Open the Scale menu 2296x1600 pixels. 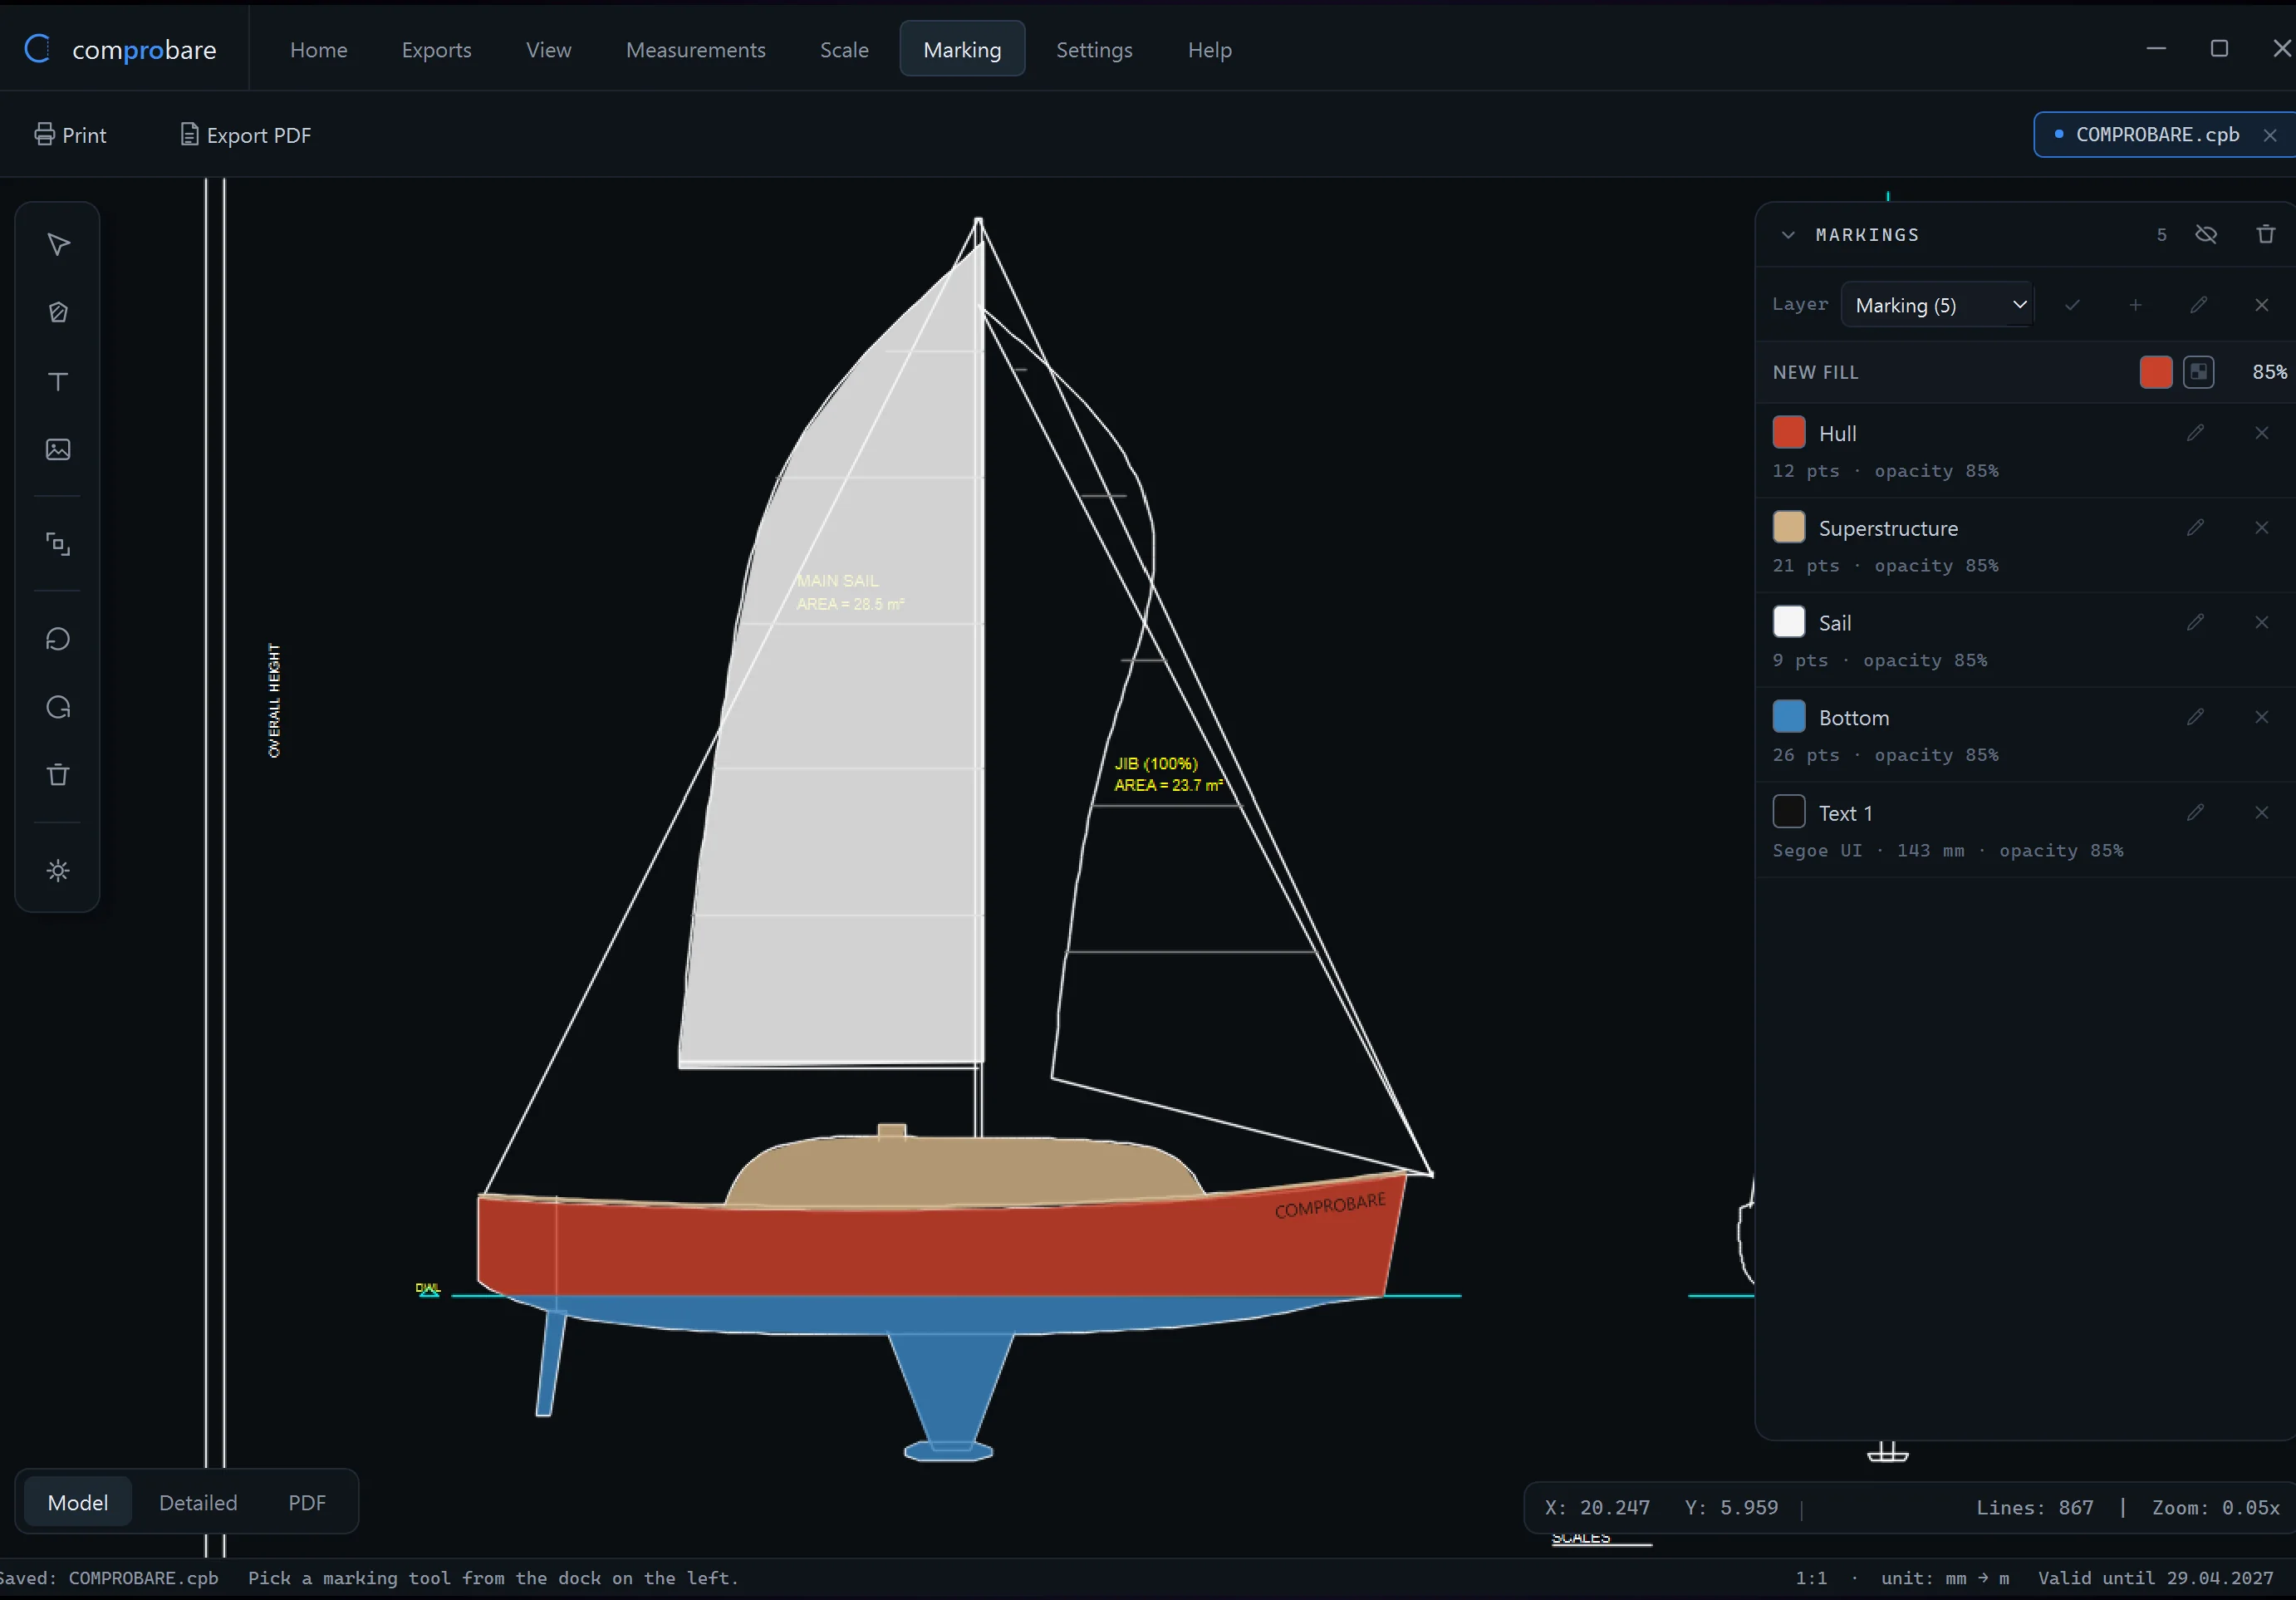coord(844,49)
